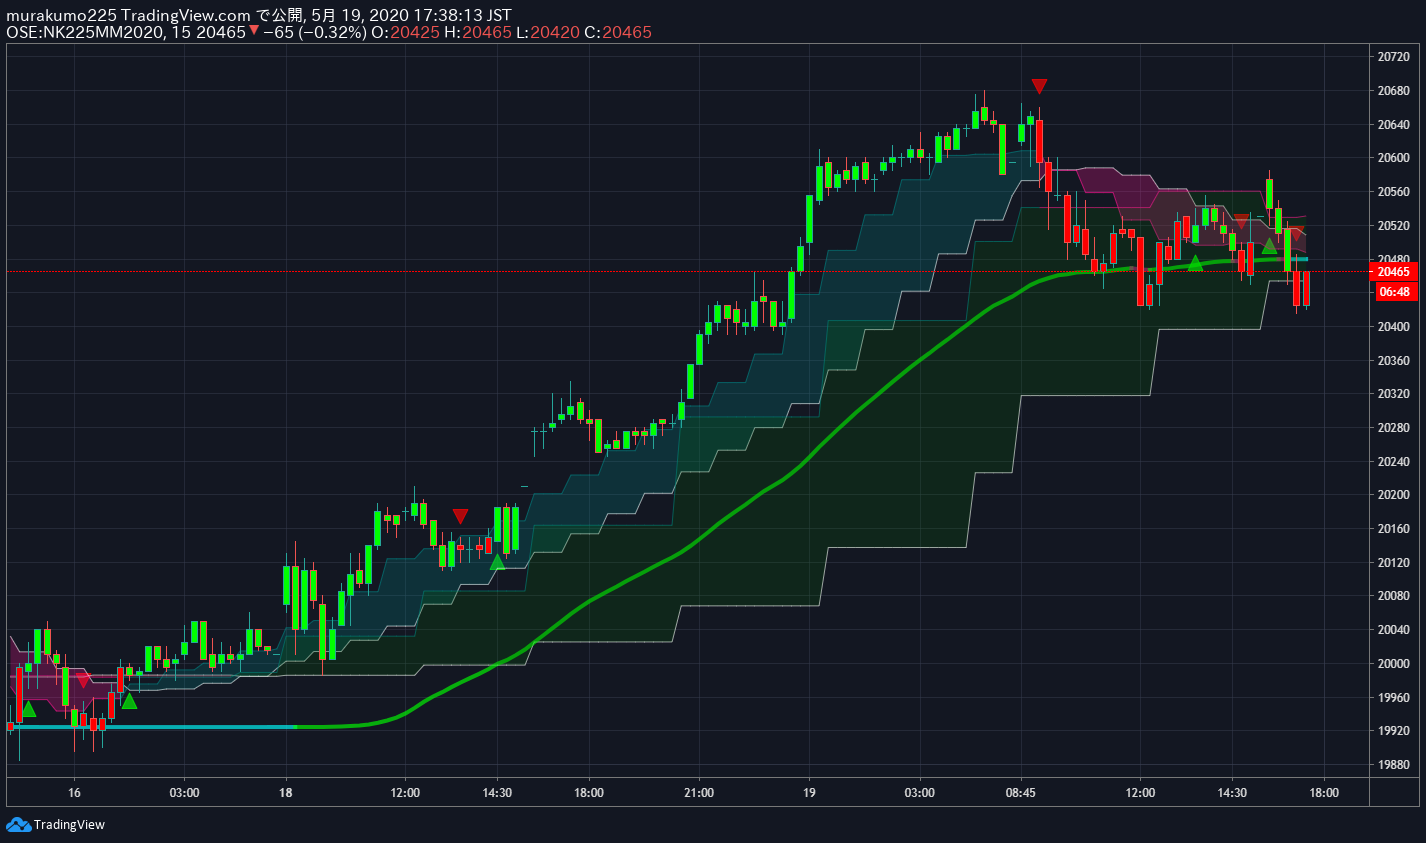Viewport: 1426px width, 843px height.
Task: Click the 20080 price axis label
Action: tap(1394, 596)
